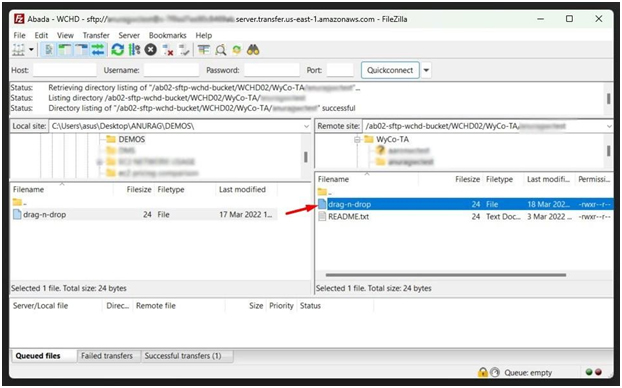Open the Help menu

203,35
